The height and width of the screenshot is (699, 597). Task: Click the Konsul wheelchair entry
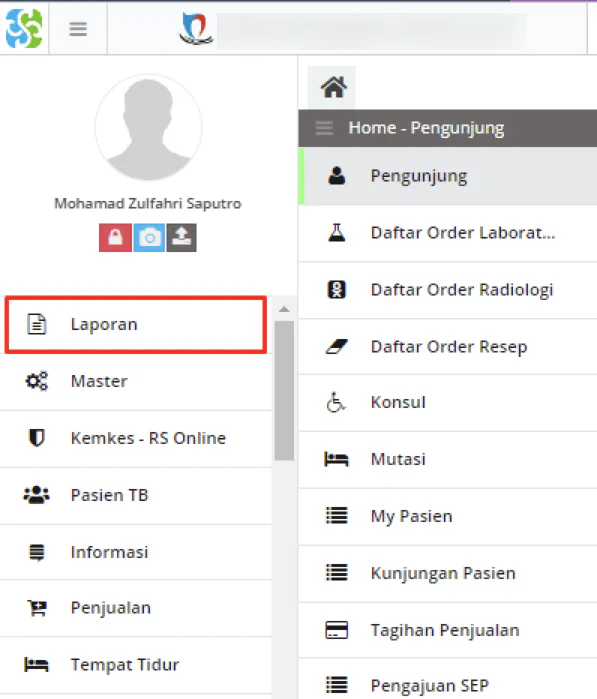click(448, 403)
